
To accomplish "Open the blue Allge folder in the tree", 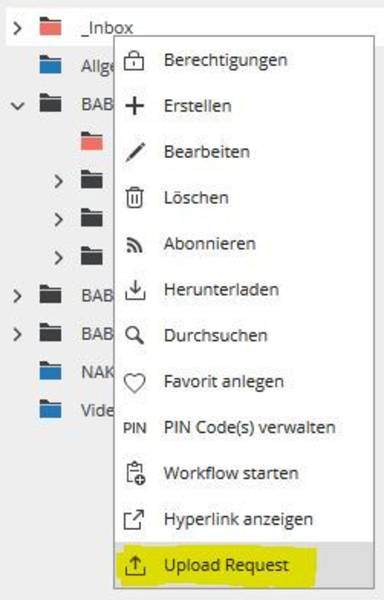I will (x=50, y=64).
